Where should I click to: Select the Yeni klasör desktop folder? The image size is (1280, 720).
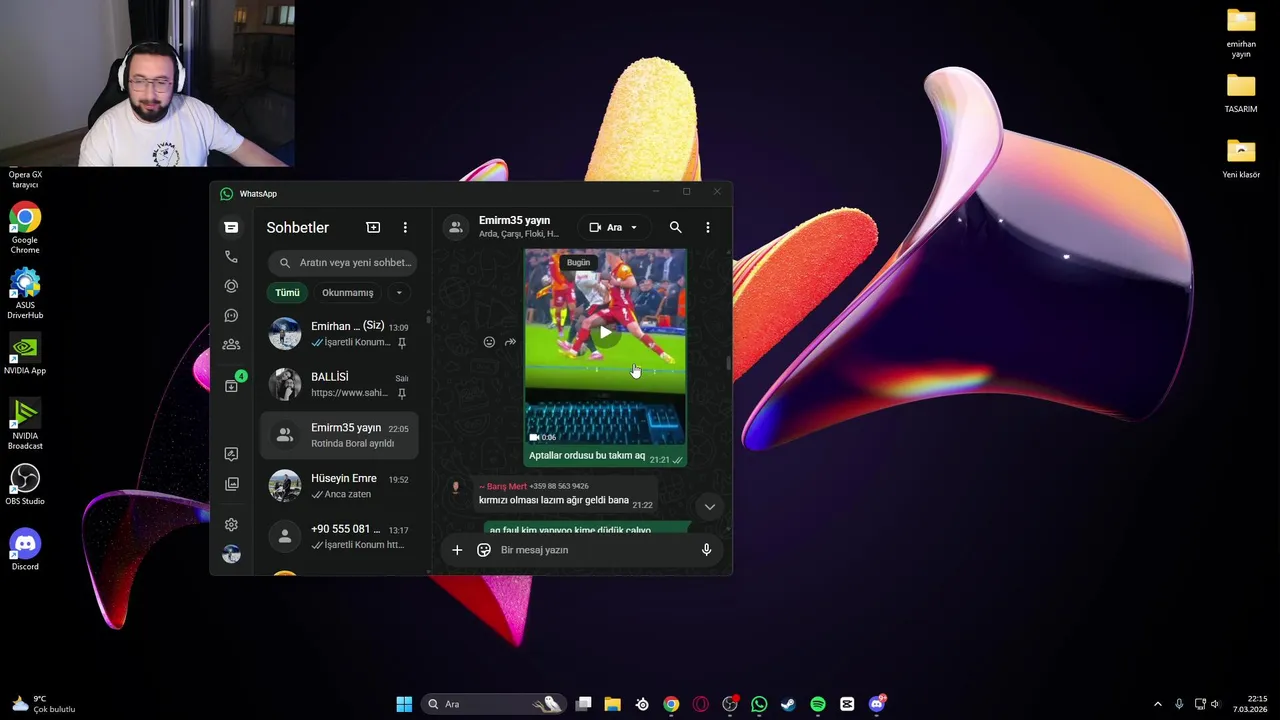coord(1241,159)
